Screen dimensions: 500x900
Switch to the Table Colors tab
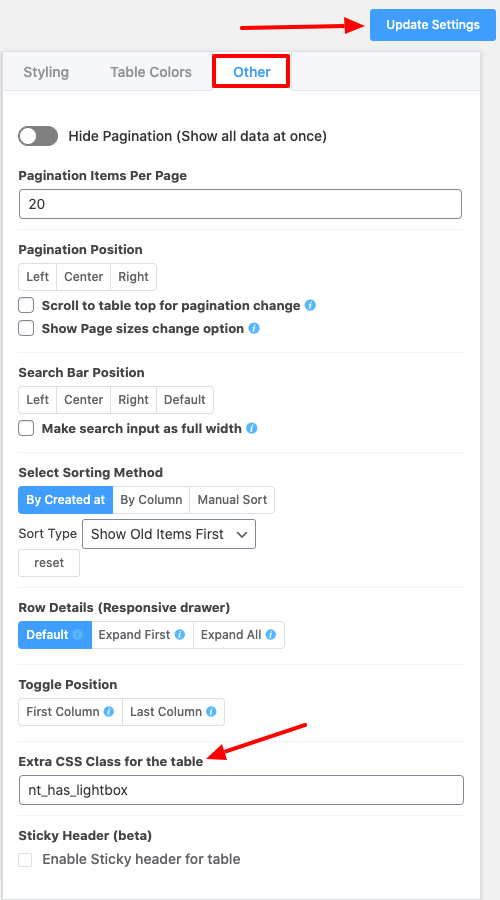pos(151,72)
